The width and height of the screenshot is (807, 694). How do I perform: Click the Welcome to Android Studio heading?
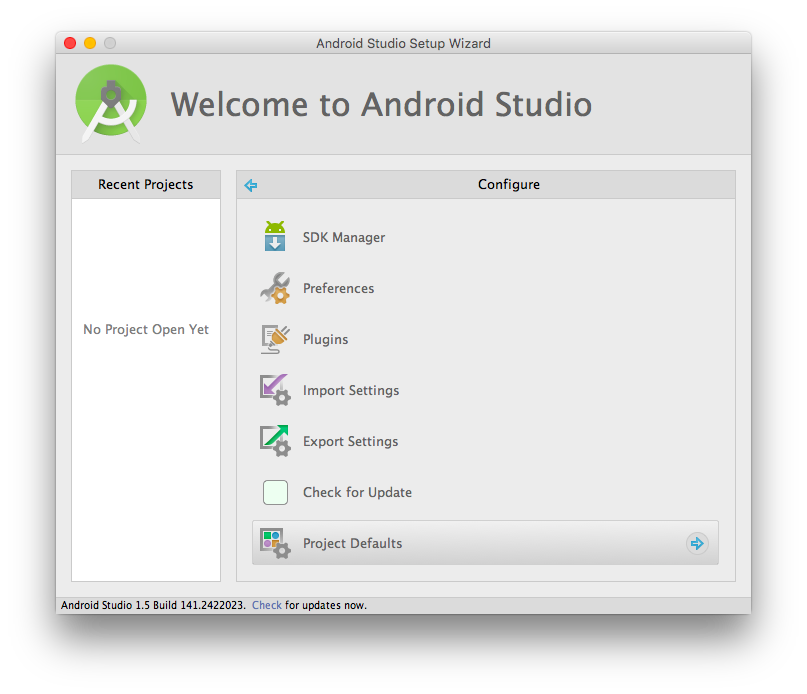coord(381,105)
